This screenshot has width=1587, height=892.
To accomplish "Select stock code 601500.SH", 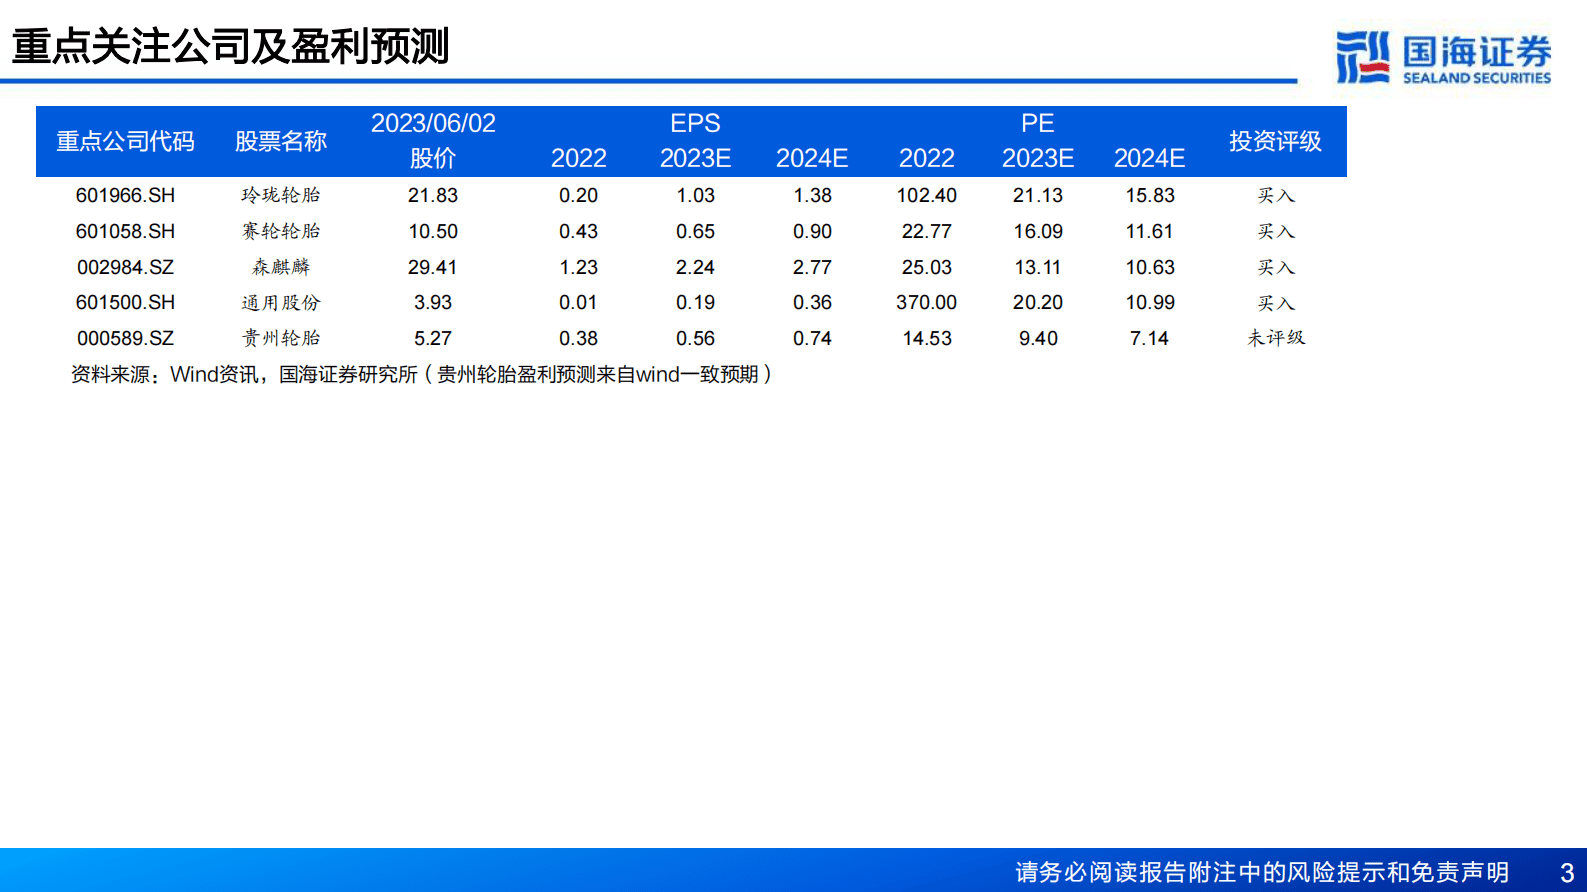I will [125, 302].
